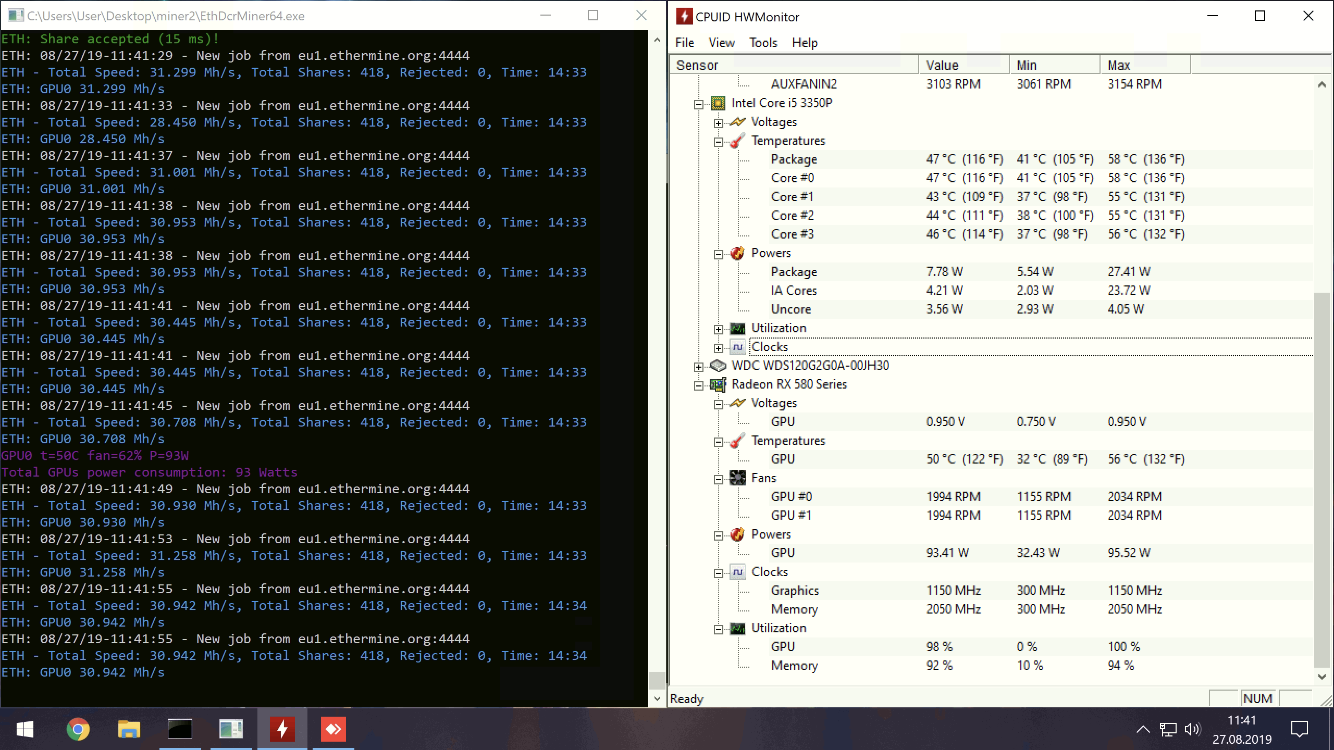Expand the CPU Clocks node
The height and width of the screenshot is (750, 1334).
(x=718, y=348)
